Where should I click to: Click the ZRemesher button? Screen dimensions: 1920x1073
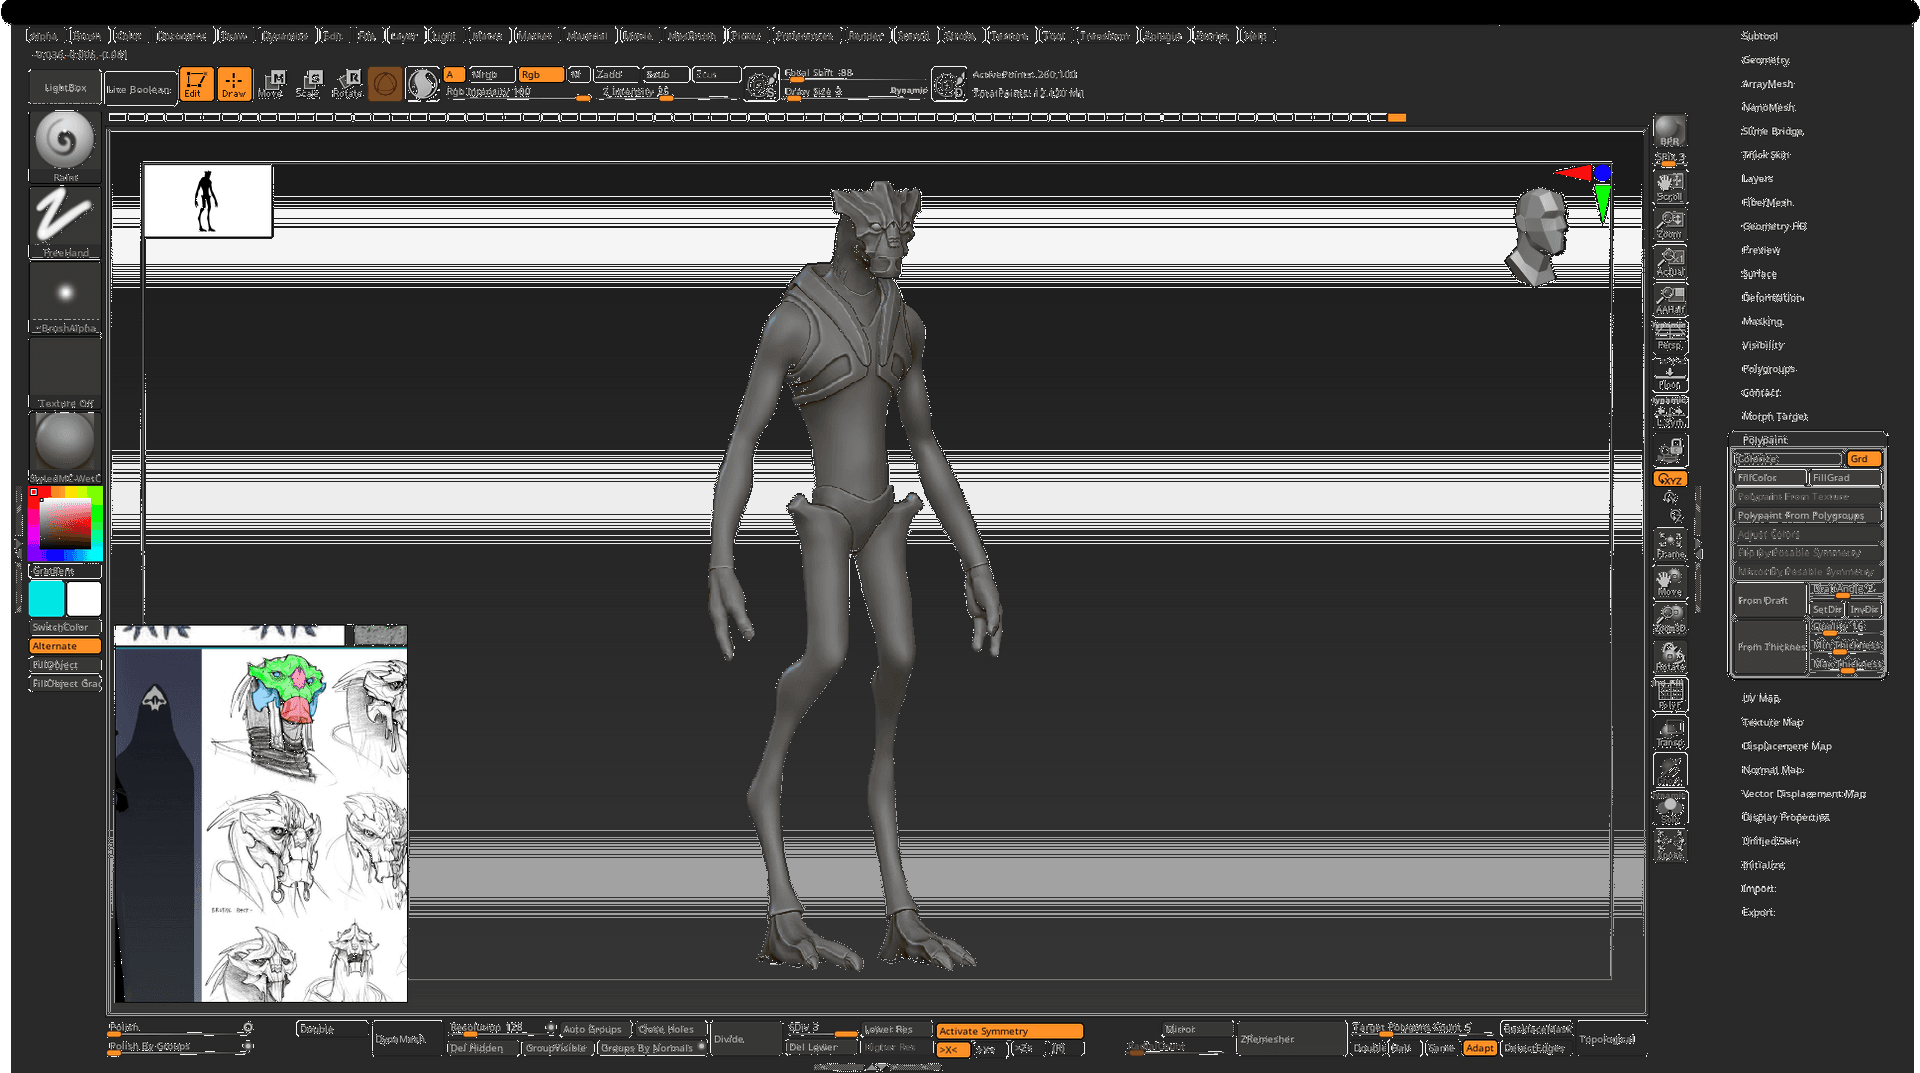[x=1290, y=1039]
